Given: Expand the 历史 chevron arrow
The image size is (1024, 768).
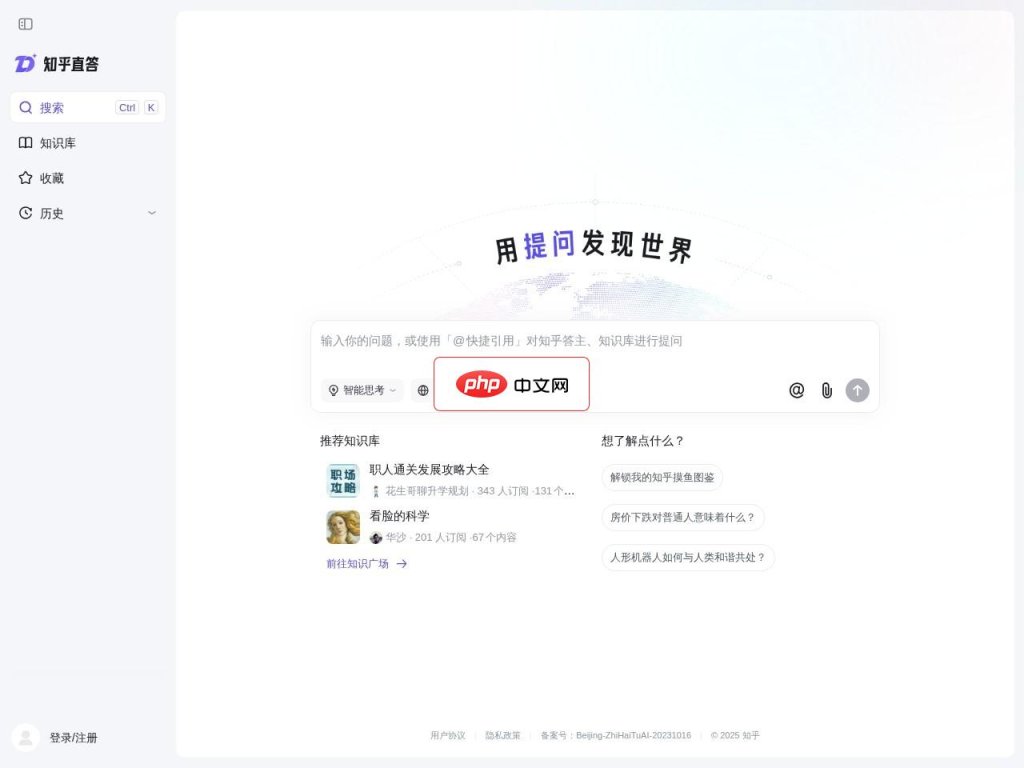Looking at the screenshot, I should (152, 214).
